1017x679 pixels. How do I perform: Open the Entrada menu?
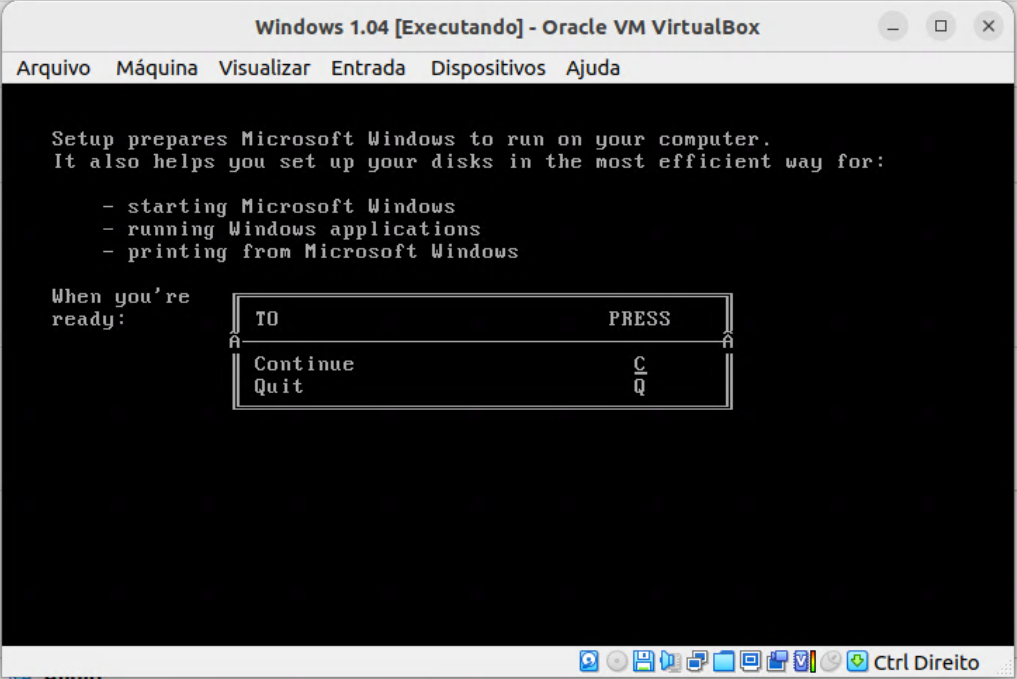(368, 68)
